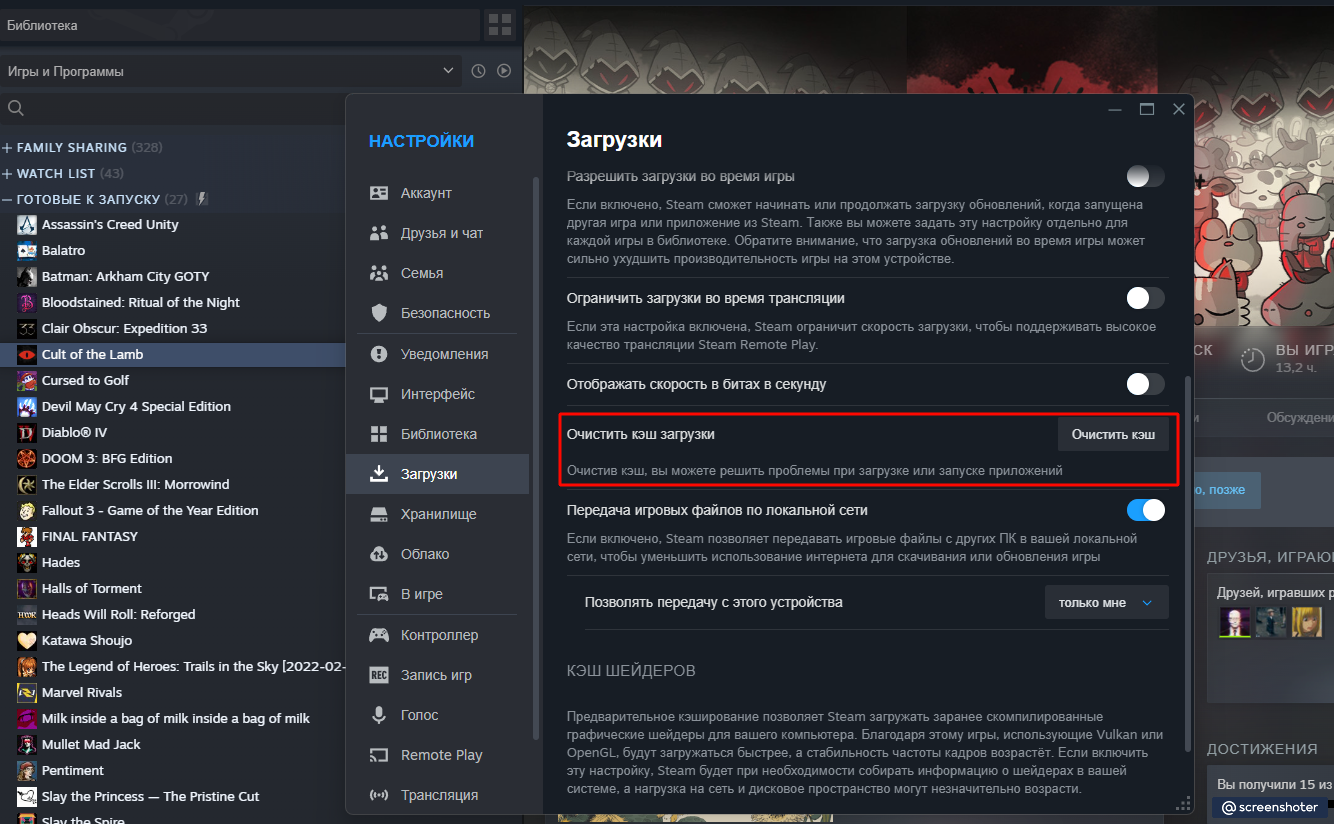
Task: Click the Безопасность shield icon
Action: pyautogui.click(x=379, y=313)
